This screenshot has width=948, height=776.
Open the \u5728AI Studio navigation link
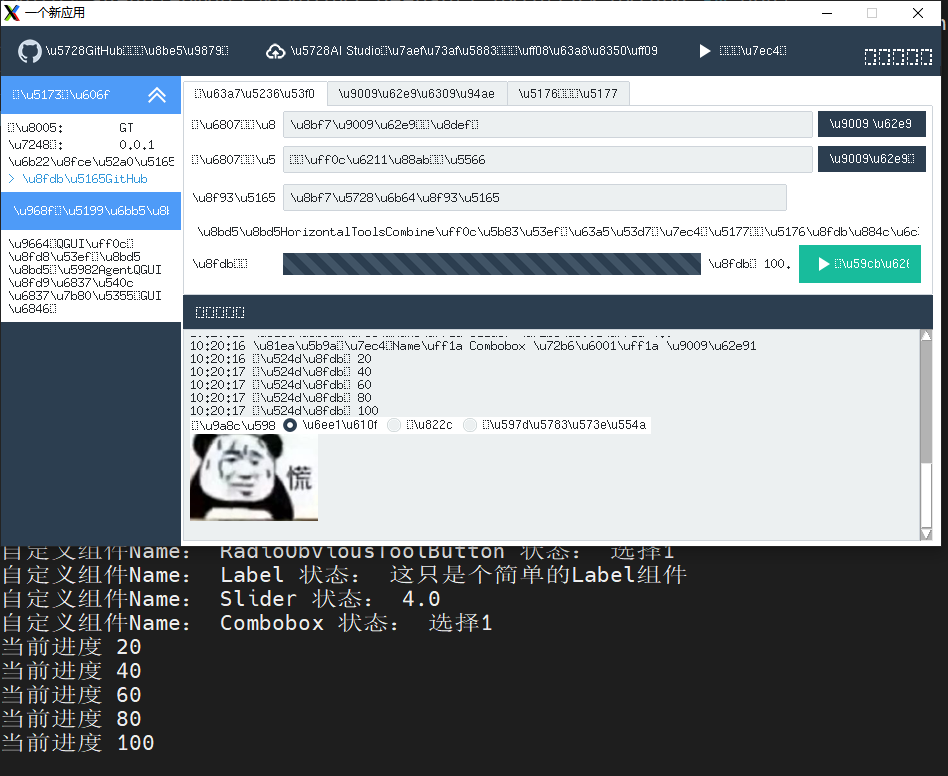point(462,51)
